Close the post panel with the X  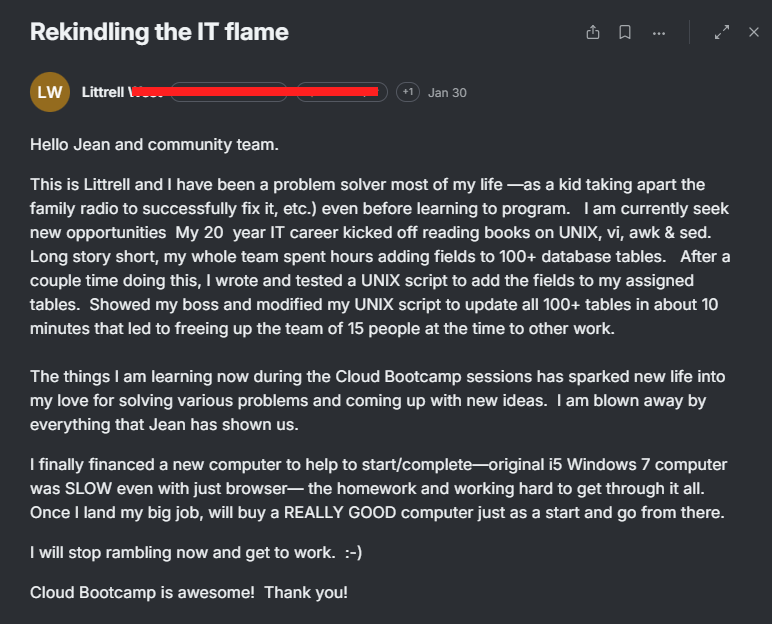pos(754,33)
